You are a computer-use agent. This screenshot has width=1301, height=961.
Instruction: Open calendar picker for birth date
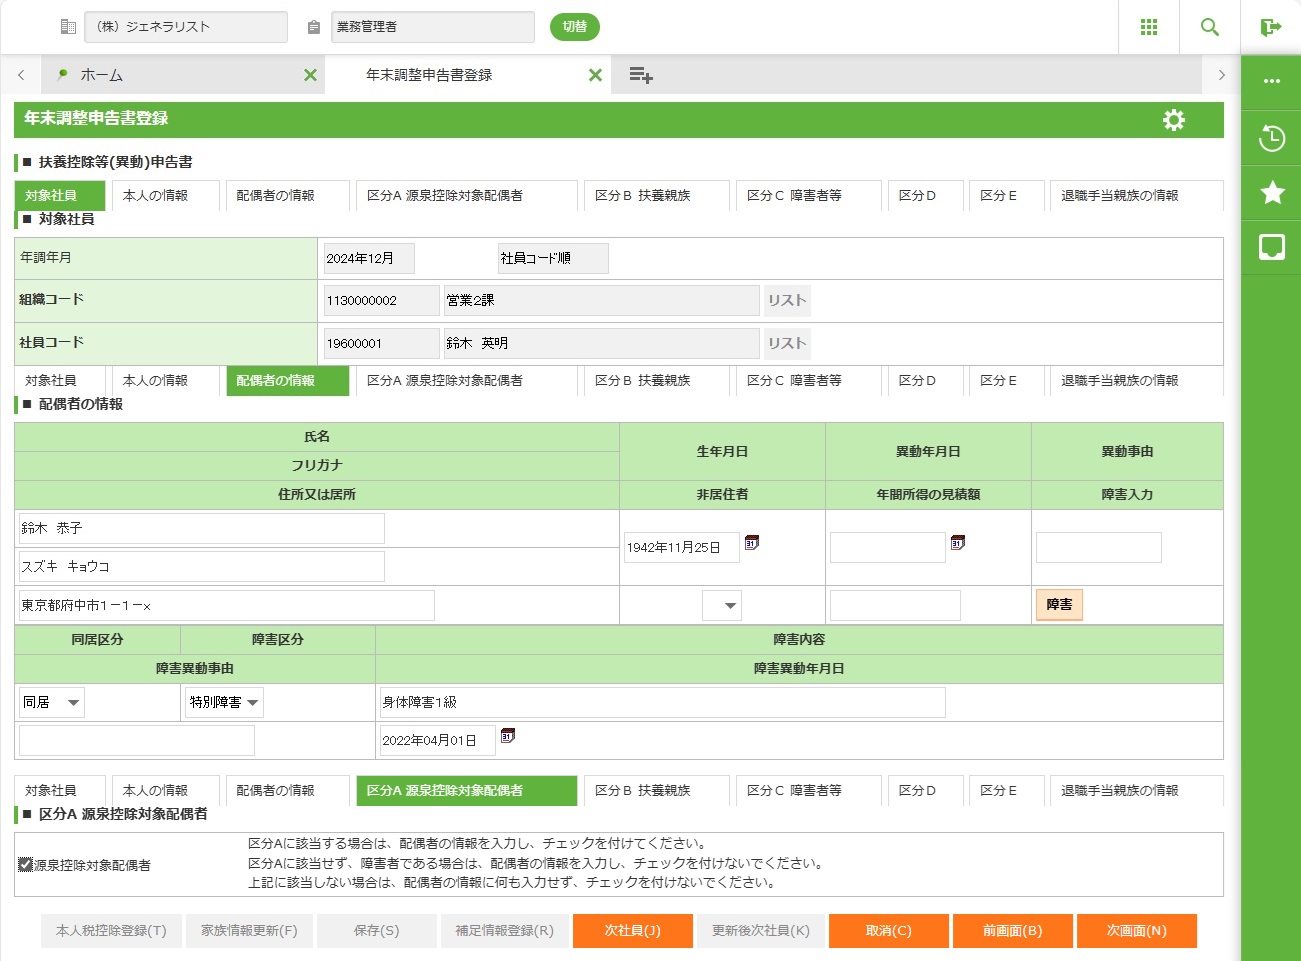(x=752, y=543)
